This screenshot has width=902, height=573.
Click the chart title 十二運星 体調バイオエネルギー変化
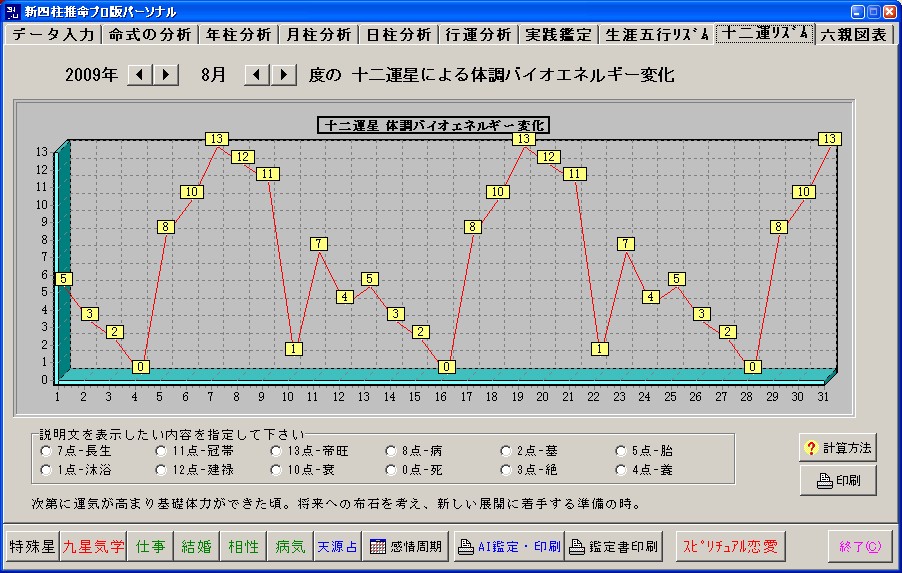click(434, 125)
